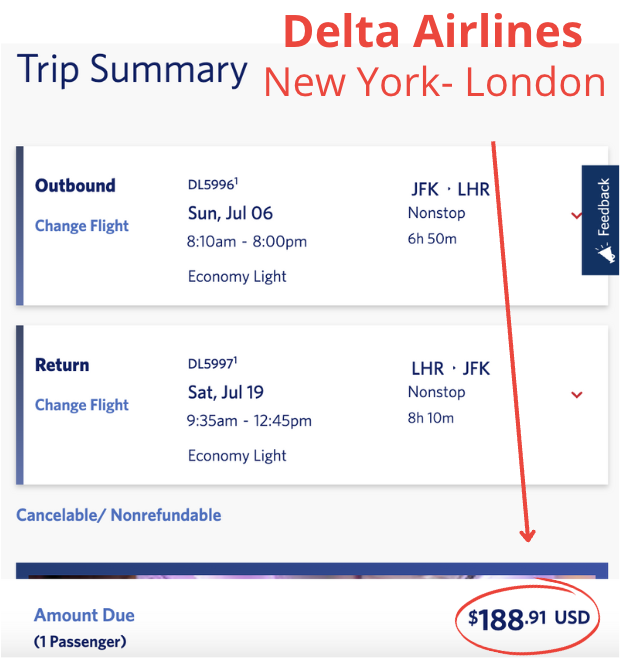Open the Cancelable/Nonrefundable policy link
Image resolution: width=624 pixels, height=660 pixels.
(x=119, y=516)
